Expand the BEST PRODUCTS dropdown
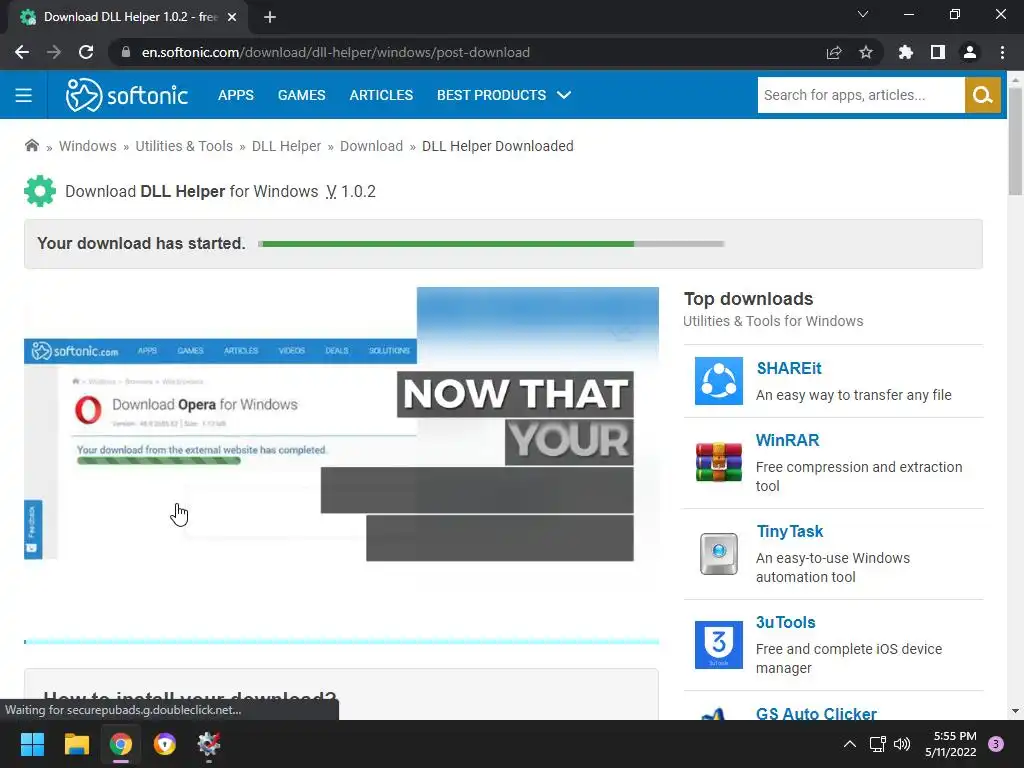The image size is (1024, 768). click(x=504, y=95)
